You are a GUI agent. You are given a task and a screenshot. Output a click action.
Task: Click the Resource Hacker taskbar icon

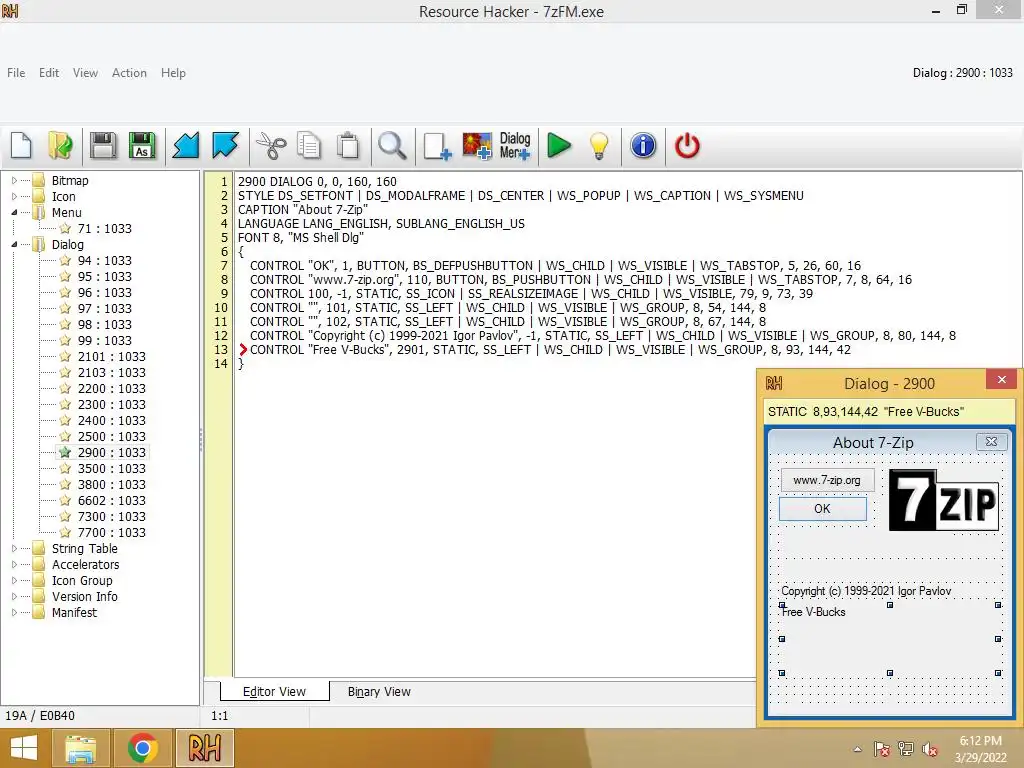tap(204, 748)
